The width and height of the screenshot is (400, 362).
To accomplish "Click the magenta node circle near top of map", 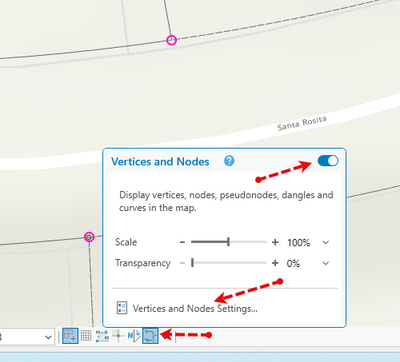I will tap(171, 40).
